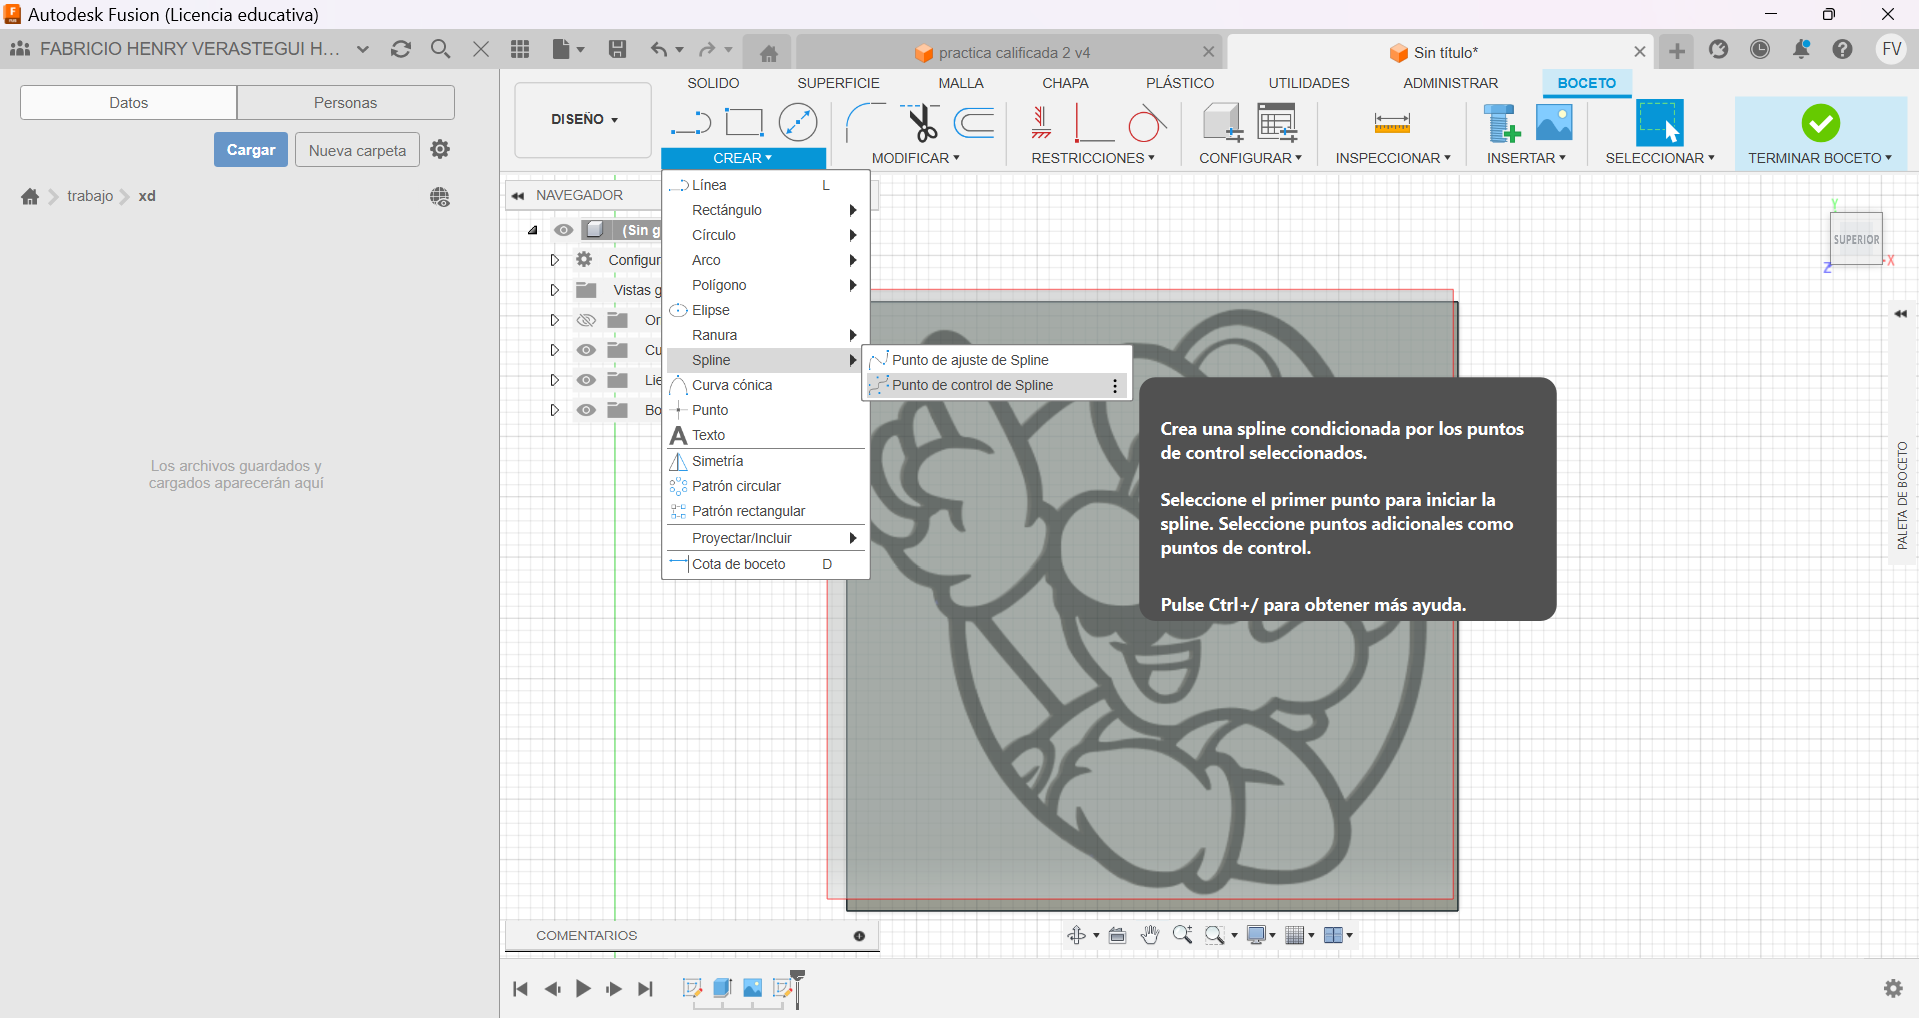Toggle visibility of the root component
Viewport: 1919px width, 1018px height.
click(564, 230)
